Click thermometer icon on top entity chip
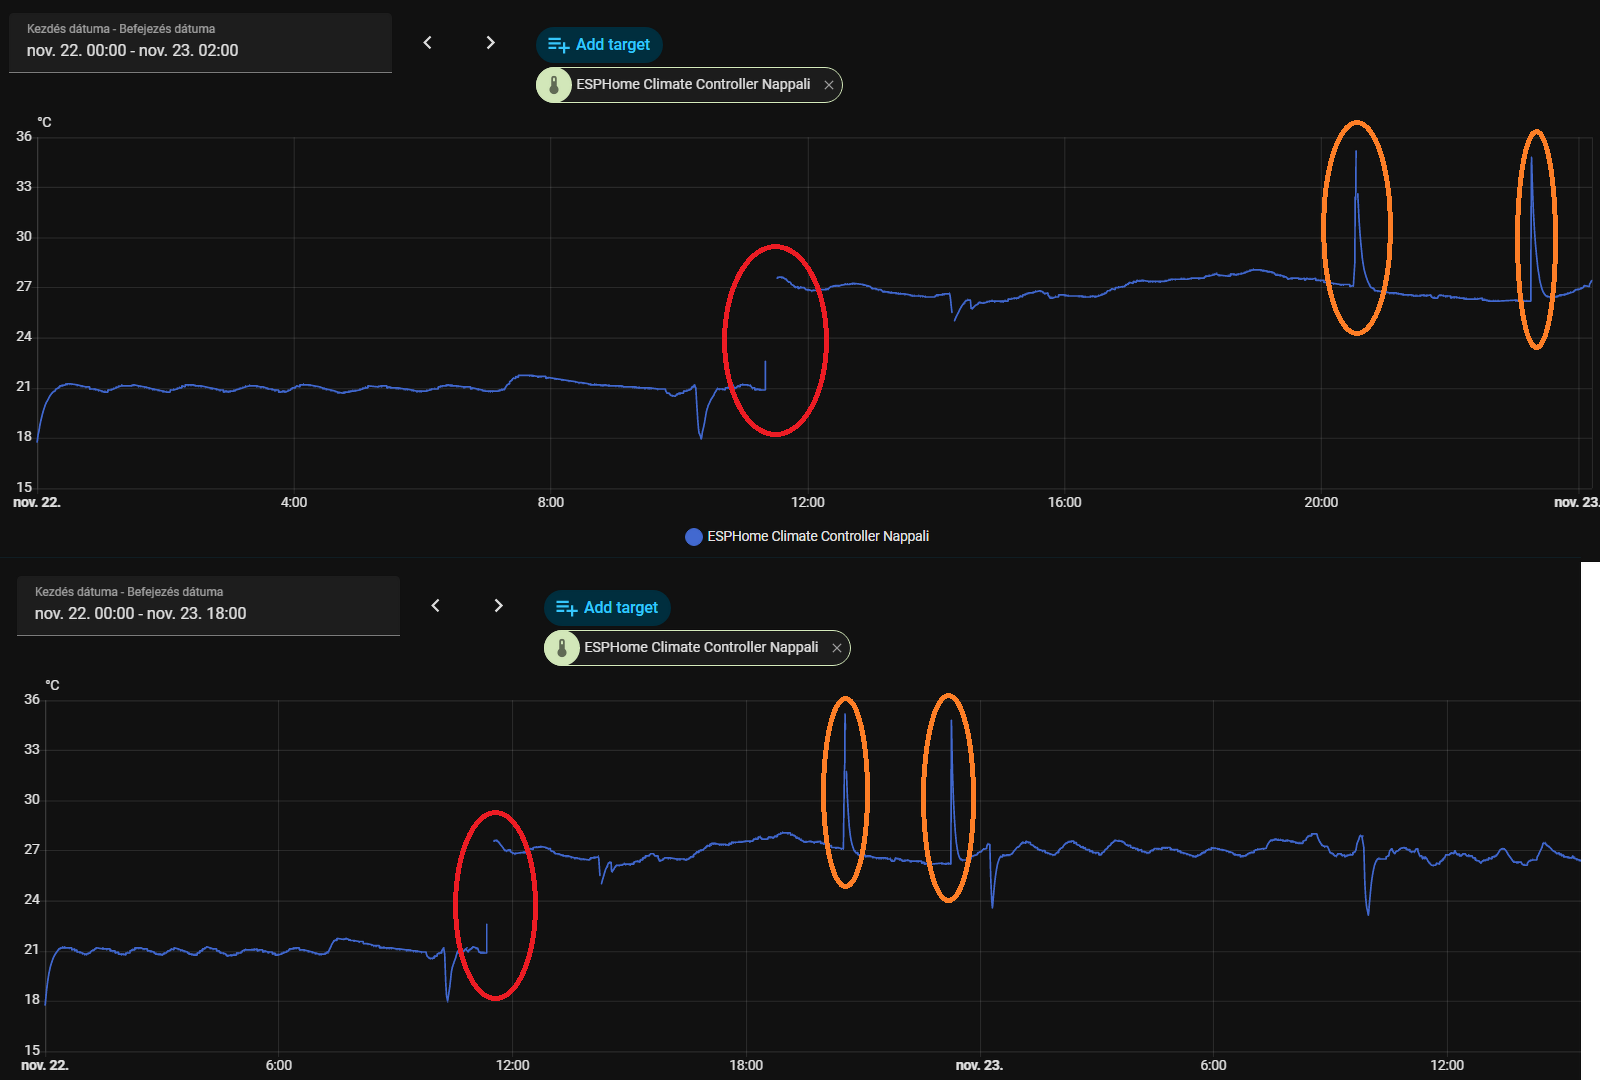 coord(554,85)
